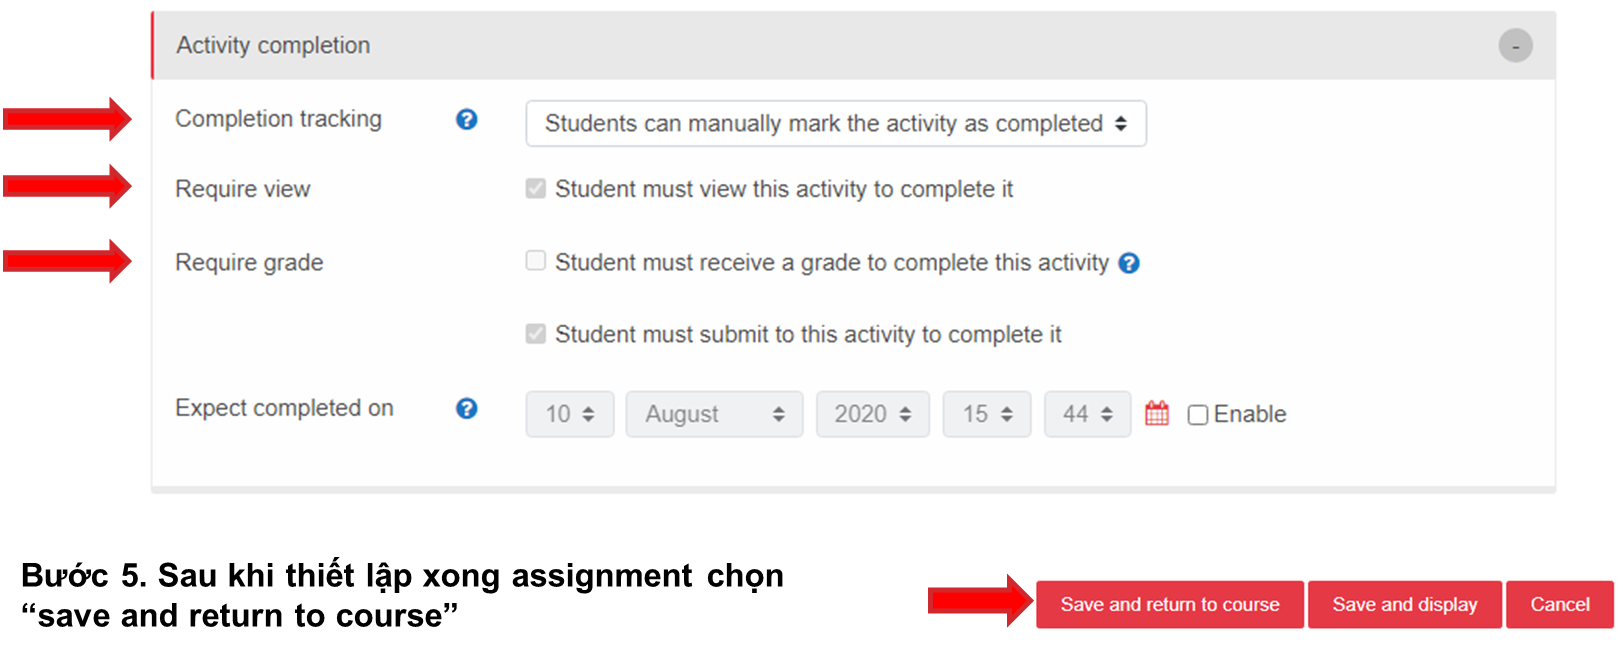The height and width of the screenshot is (655, 1623).
Task: Open the Completion tracking dropdown
Action: click(835, 124)
